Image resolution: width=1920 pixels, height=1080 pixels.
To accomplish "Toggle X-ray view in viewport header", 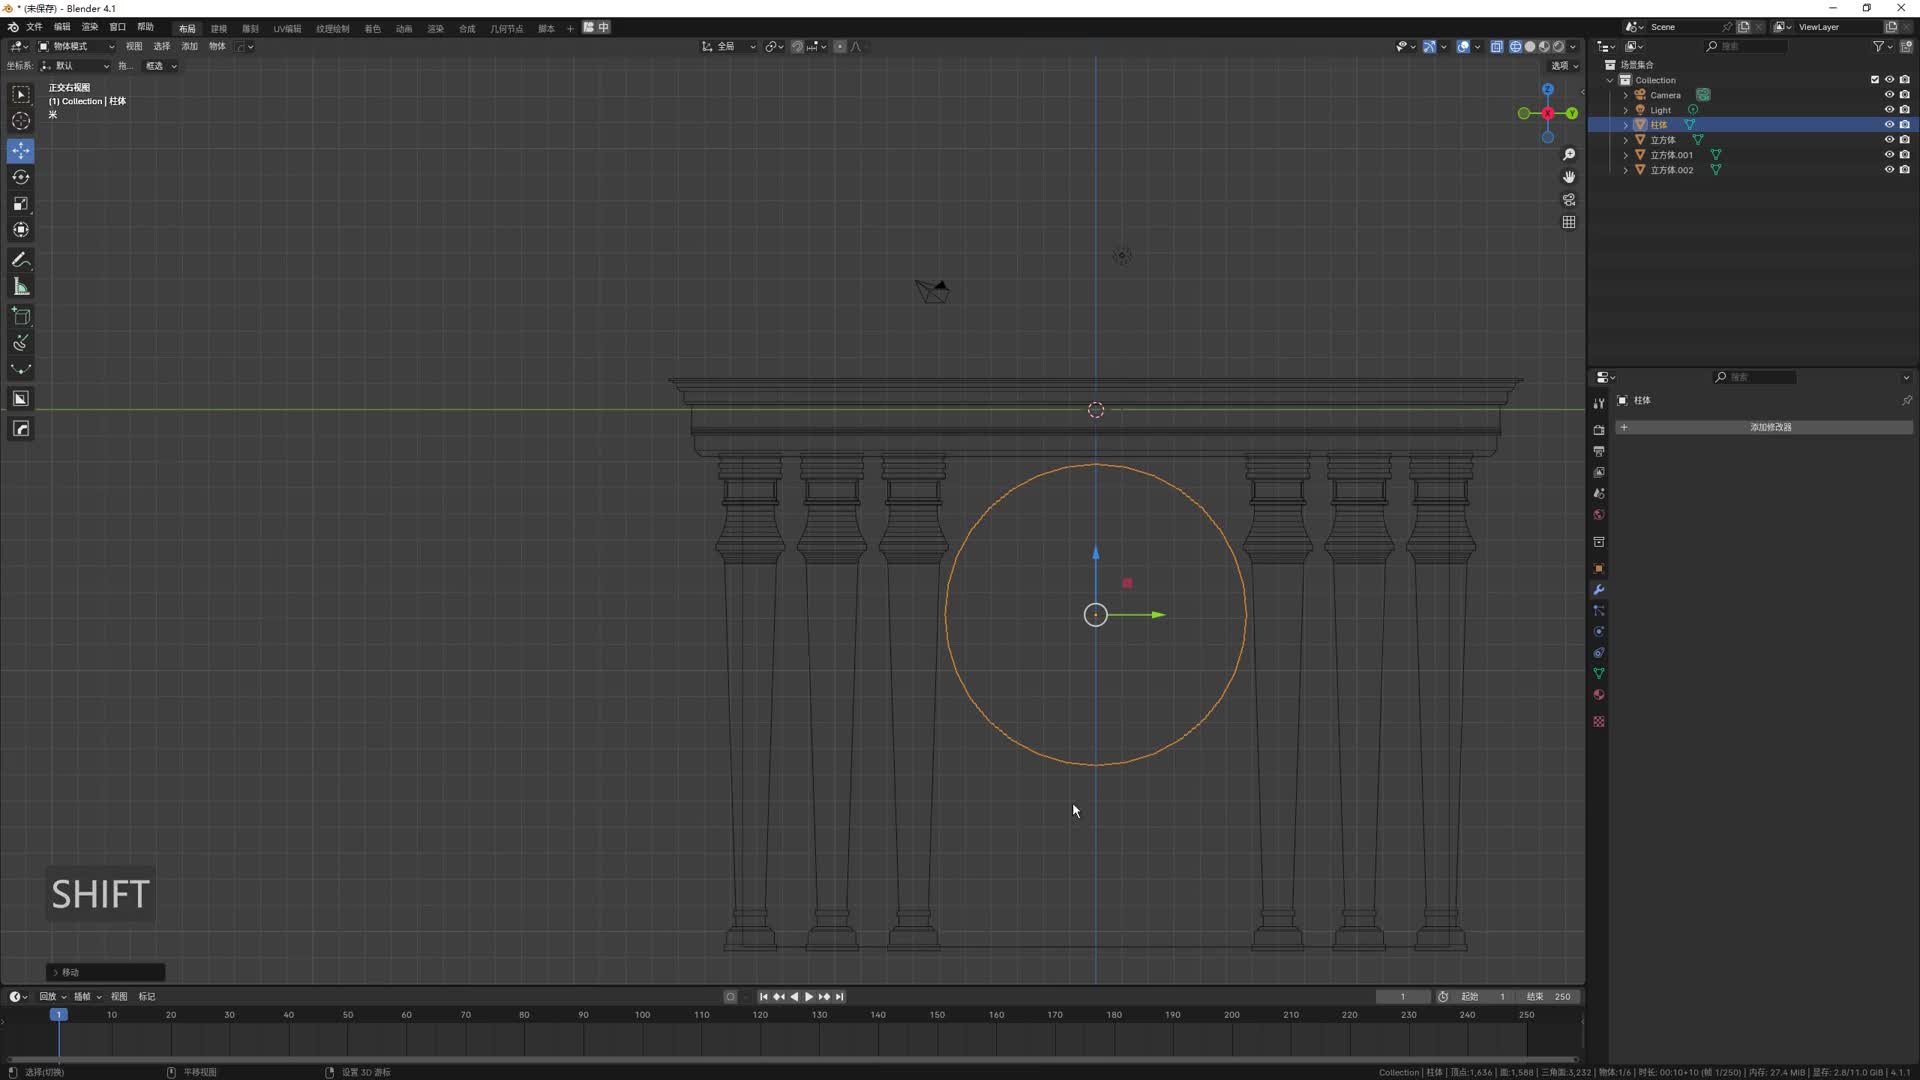I will pyautogui.click(x=1497, y=46).
